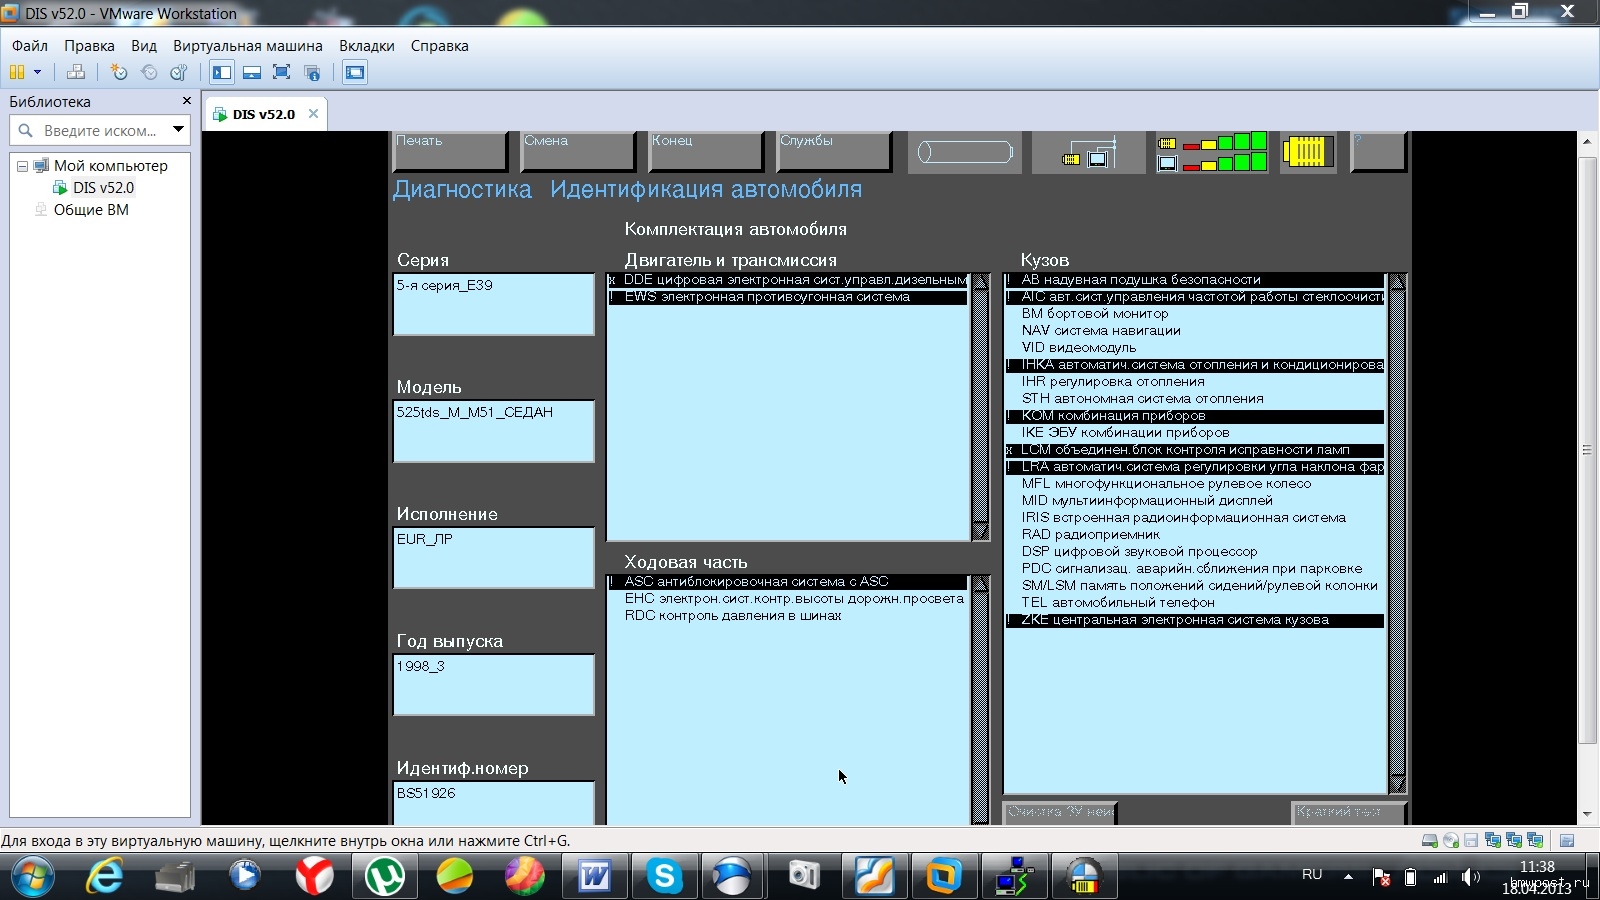This screenshot has height=900, width=1600.
Task: Enter full screen mode from the toolbar
Action: coord(282,72)
